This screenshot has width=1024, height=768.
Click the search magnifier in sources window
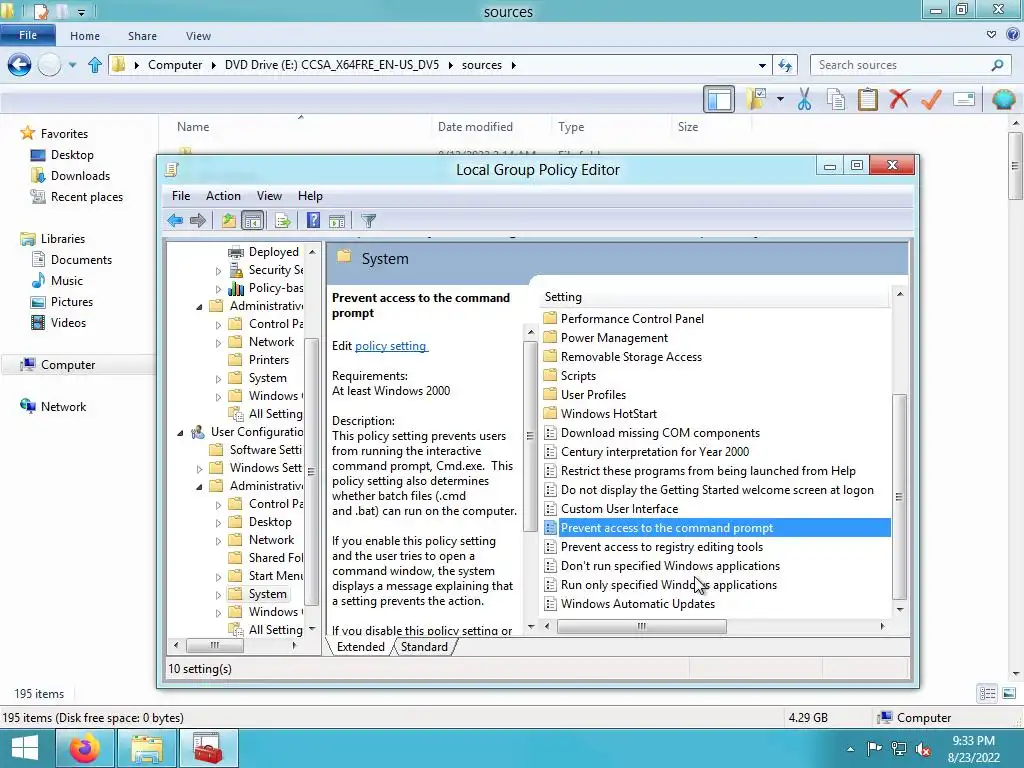[997, 65]
